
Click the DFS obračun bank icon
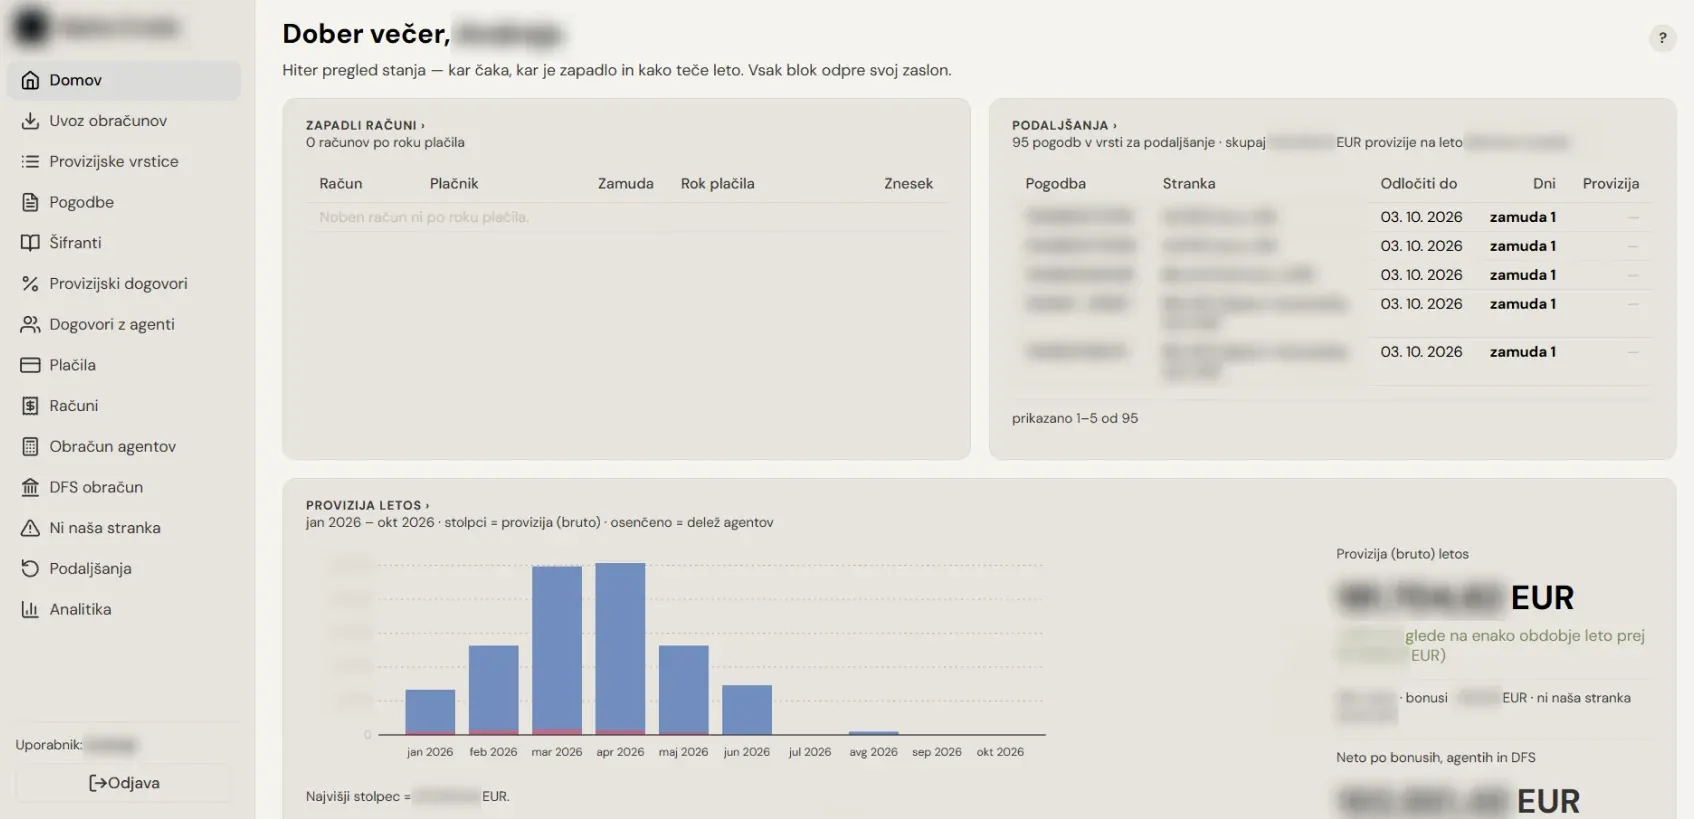coord(30,488)
